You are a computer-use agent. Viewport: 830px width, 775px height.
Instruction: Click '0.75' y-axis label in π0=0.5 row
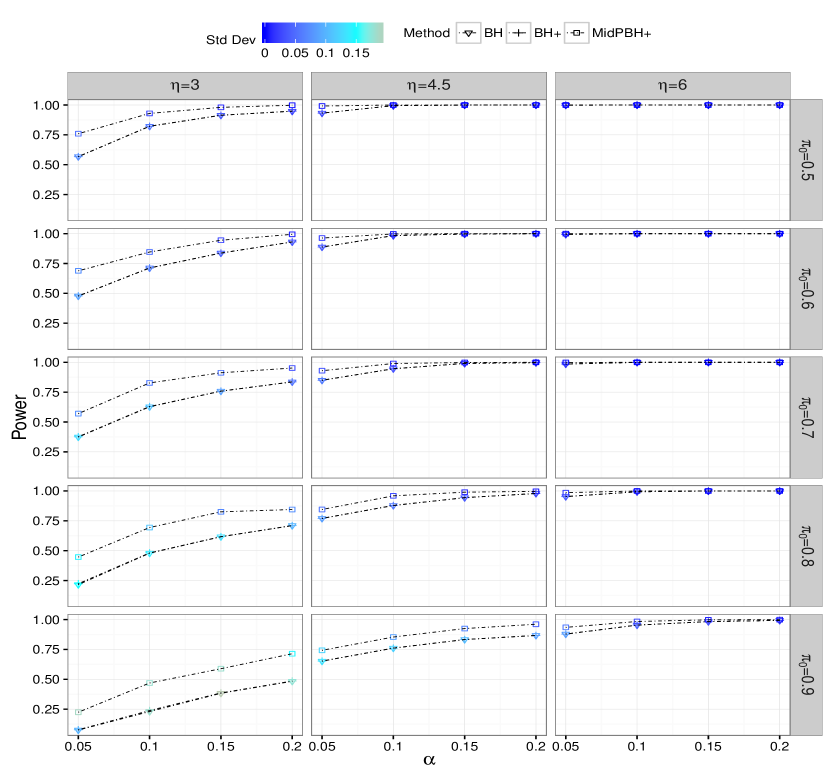46,135
